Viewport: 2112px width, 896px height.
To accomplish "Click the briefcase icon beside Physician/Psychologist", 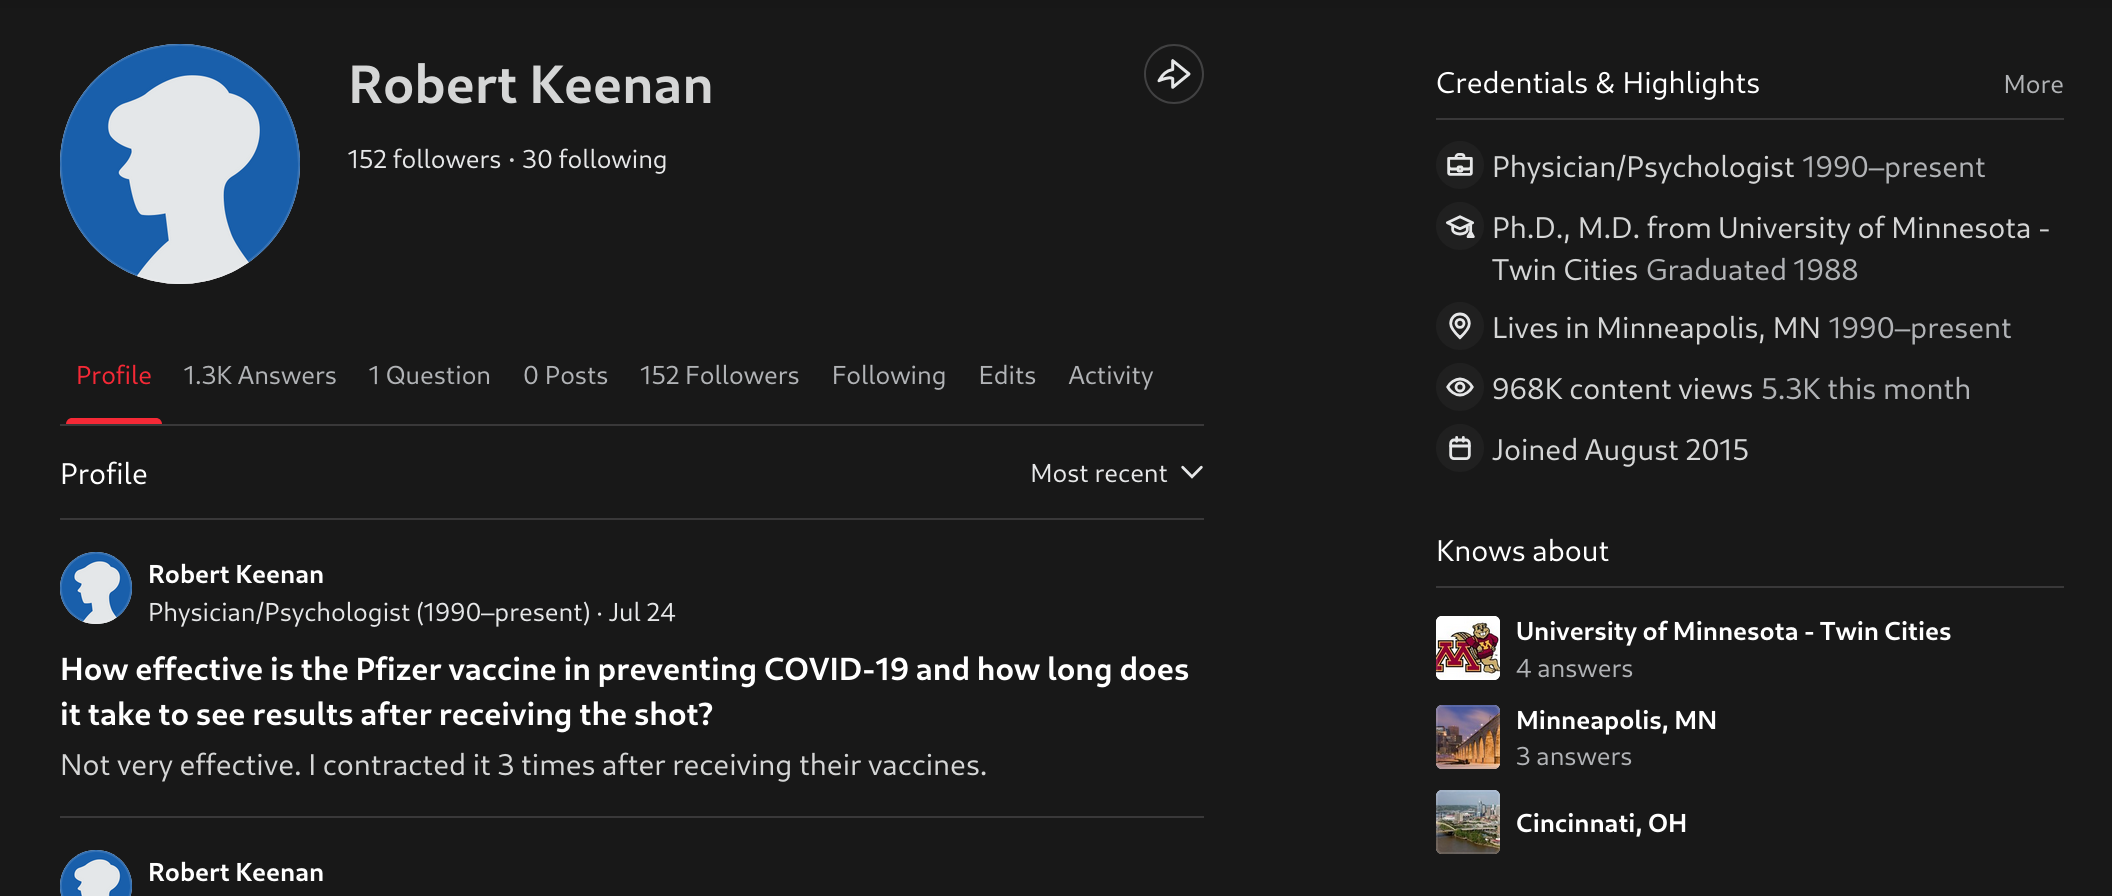I will (x=1460, y=166).
